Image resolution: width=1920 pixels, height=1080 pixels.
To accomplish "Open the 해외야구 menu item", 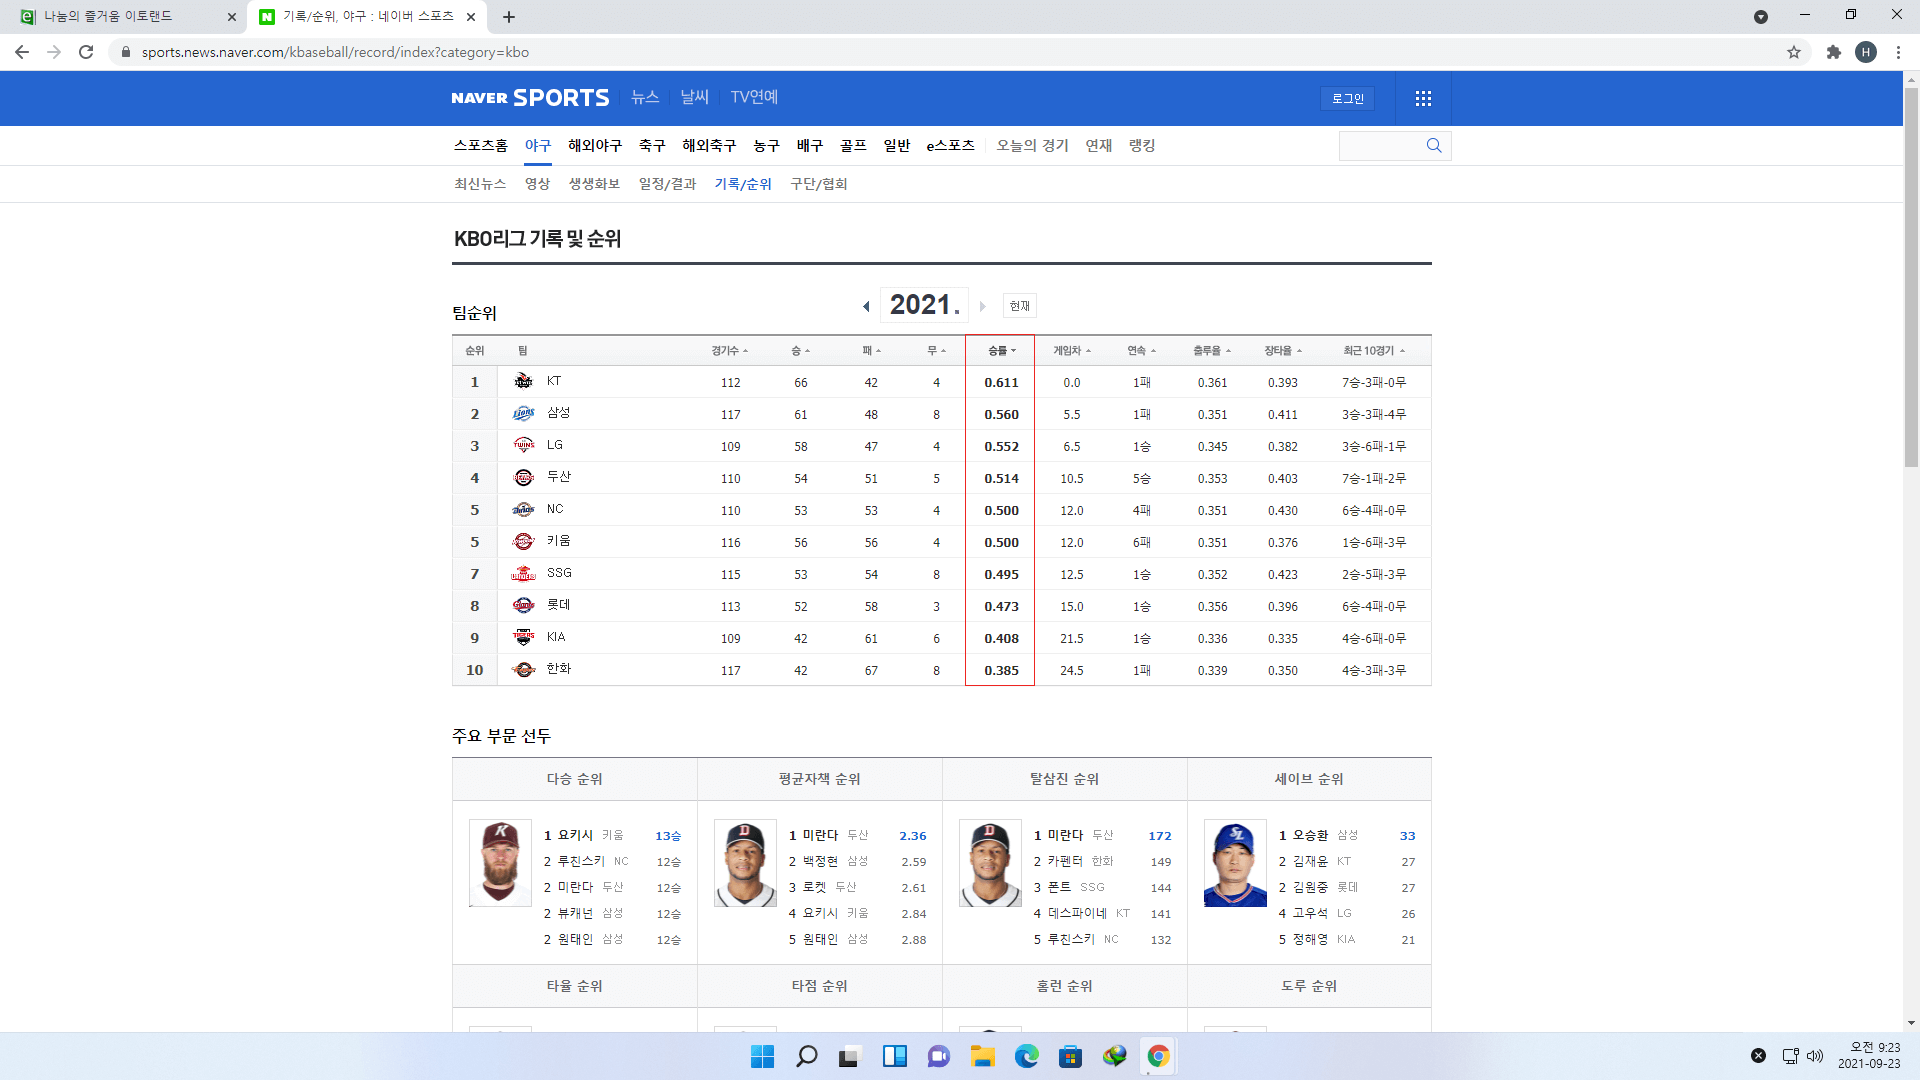I will [x=595, y=146].
